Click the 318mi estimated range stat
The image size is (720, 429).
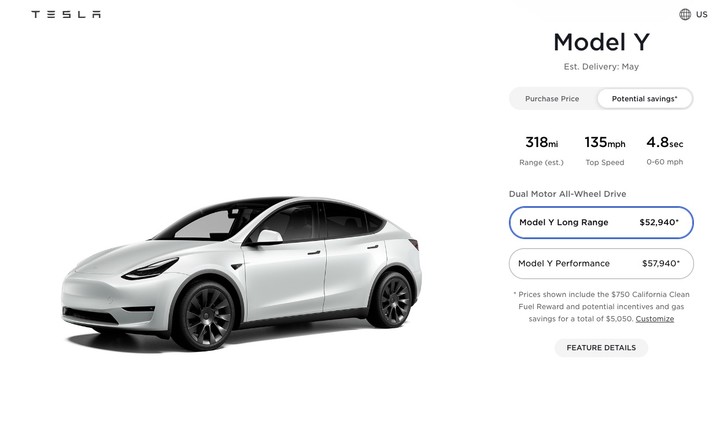(x=541, y=151)
